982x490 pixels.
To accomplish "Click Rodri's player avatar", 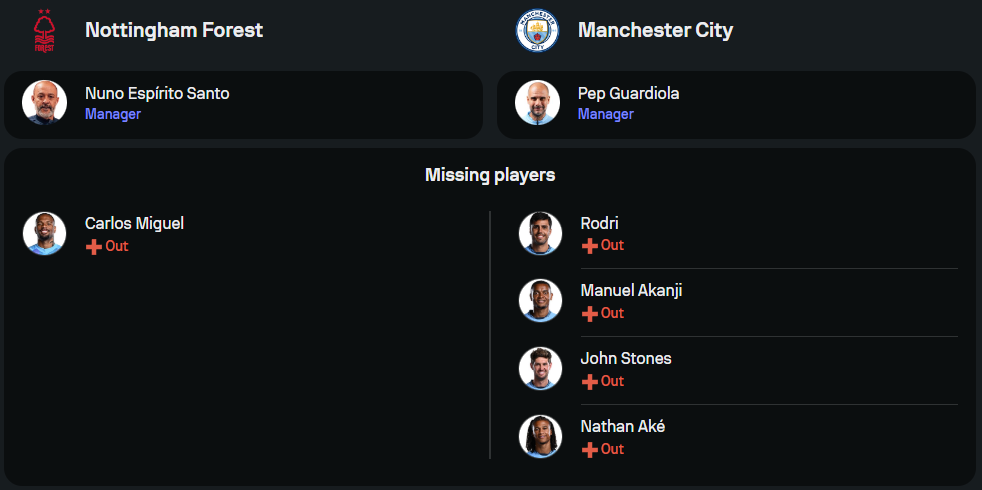I will 540,233.
